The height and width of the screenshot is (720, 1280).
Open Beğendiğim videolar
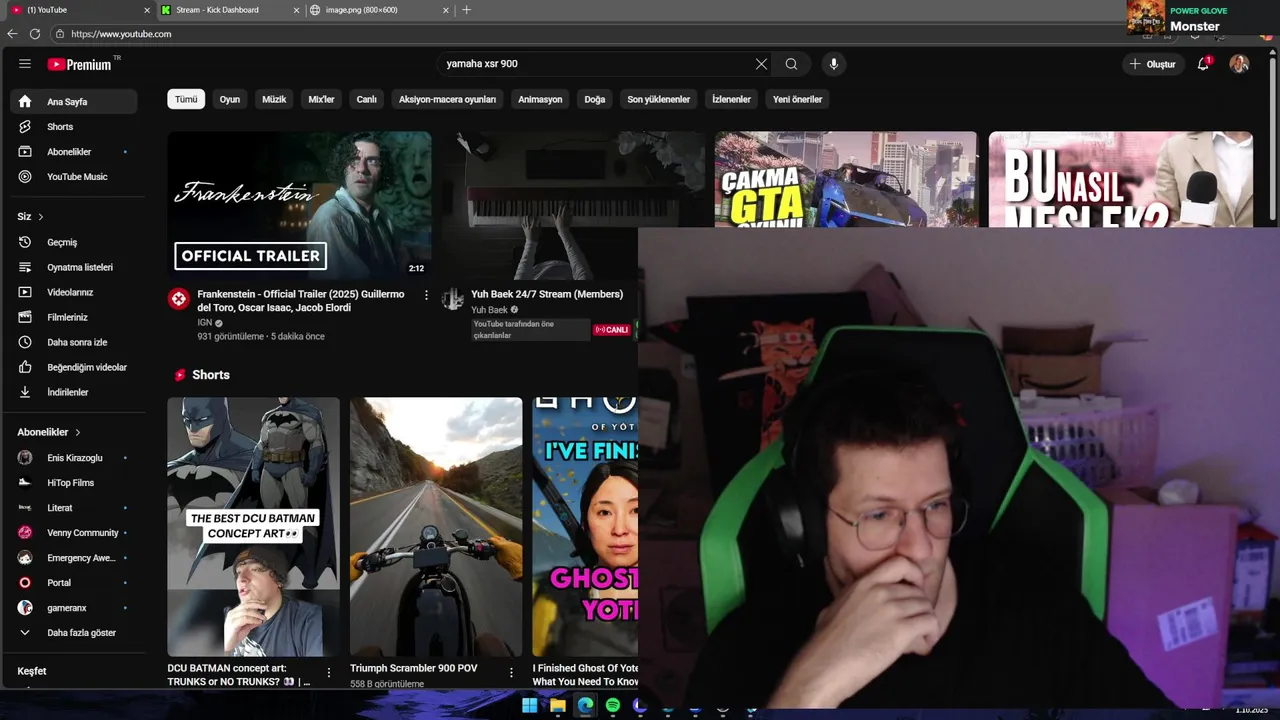point(74,367)
